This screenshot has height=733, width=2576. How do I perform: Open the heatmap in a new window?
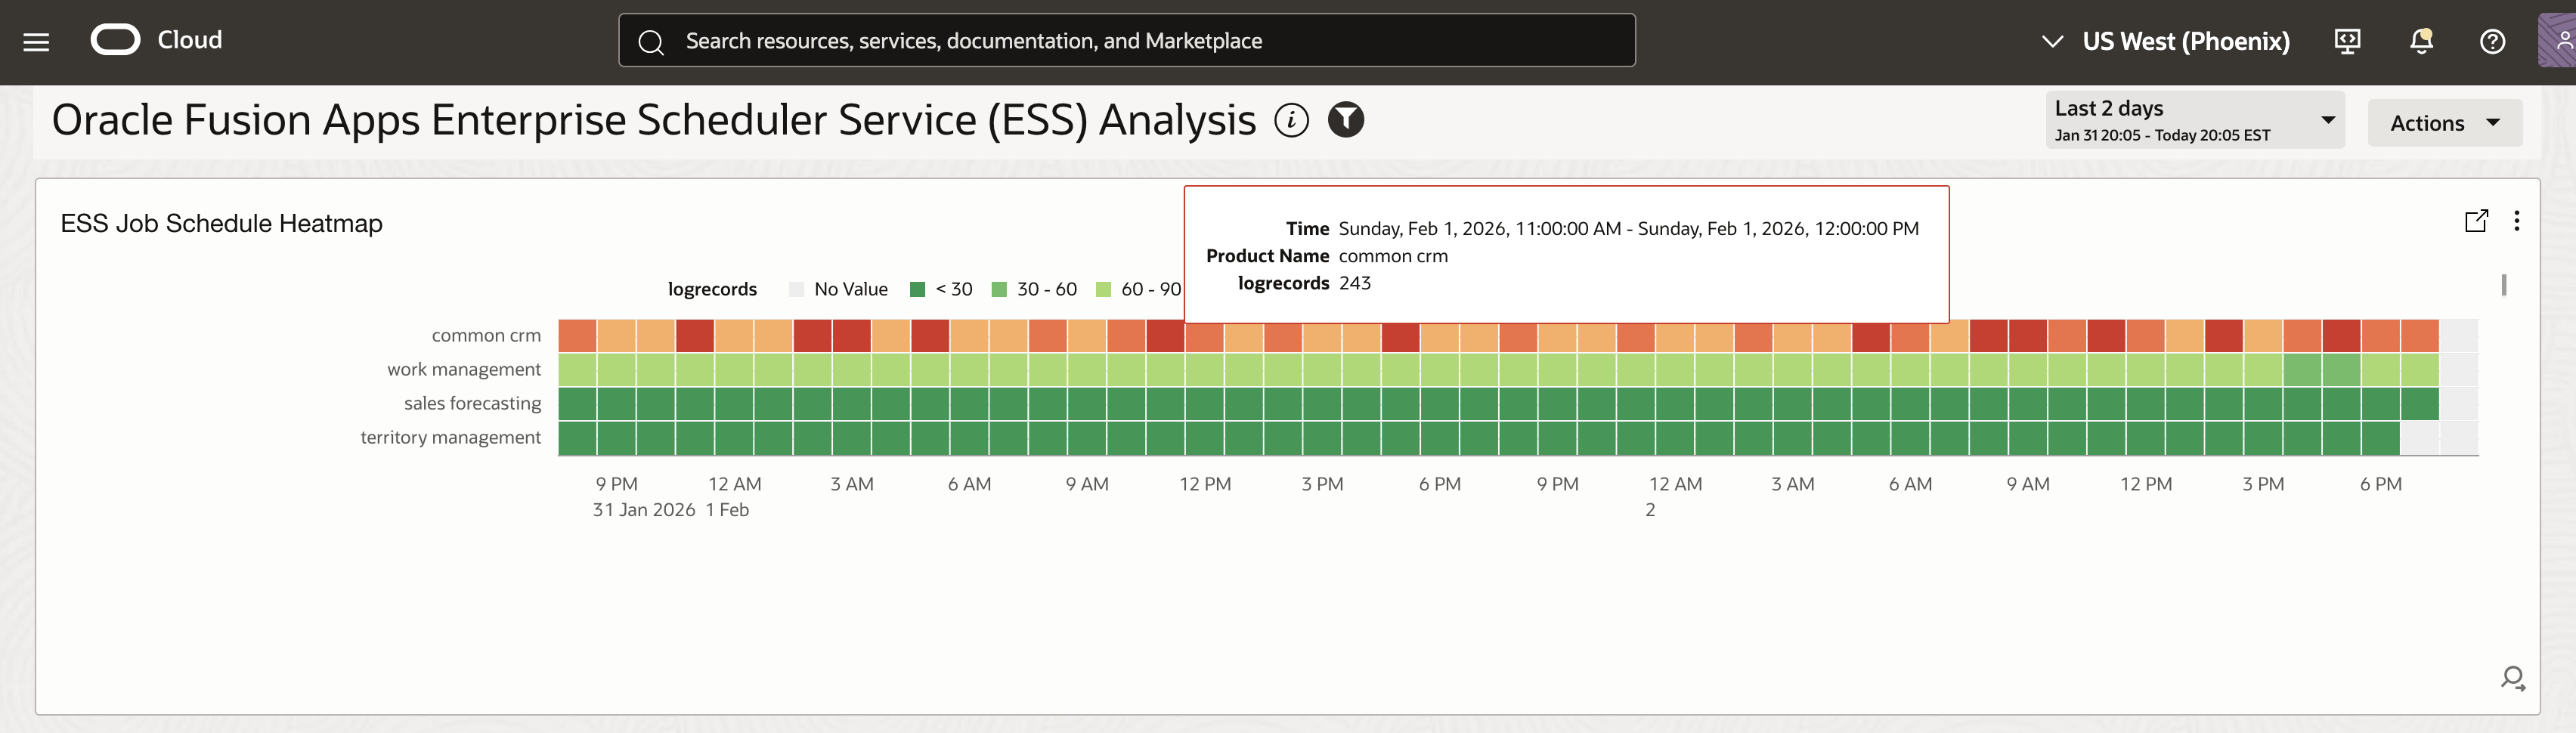click(2477, 220)
